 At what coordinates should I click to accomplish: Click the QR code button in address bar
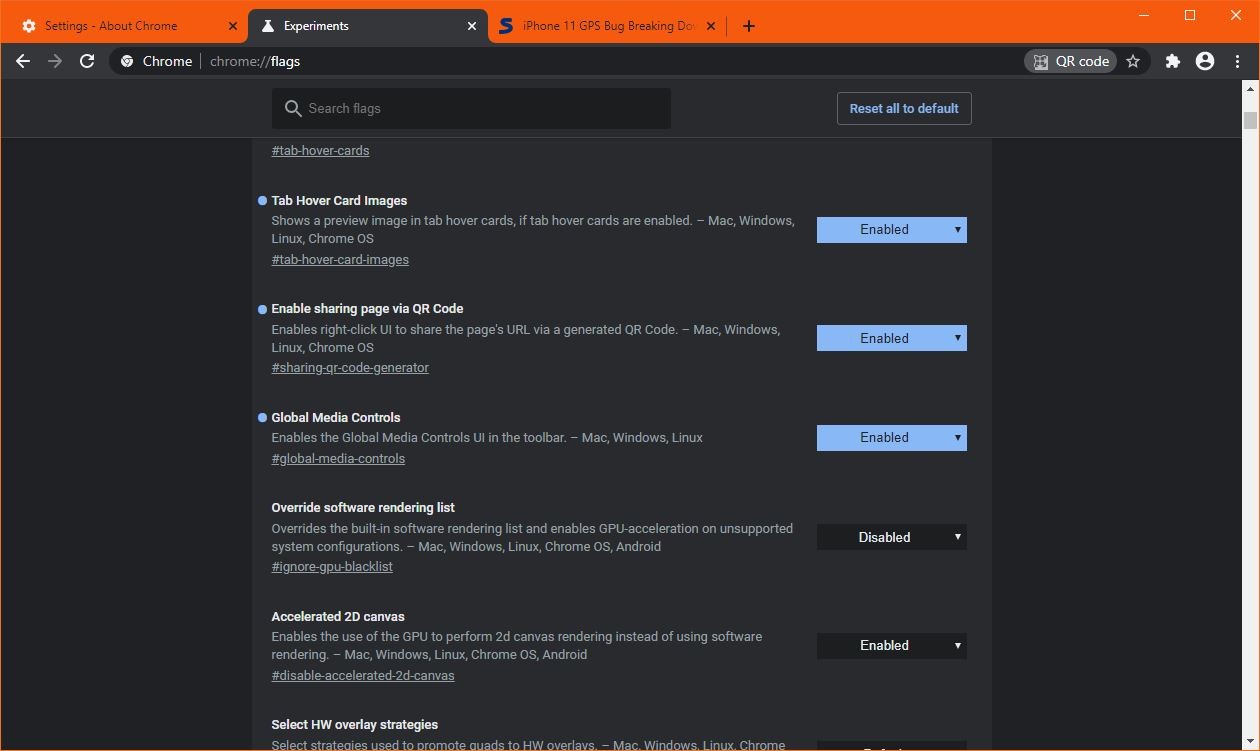coord(1071,61)
